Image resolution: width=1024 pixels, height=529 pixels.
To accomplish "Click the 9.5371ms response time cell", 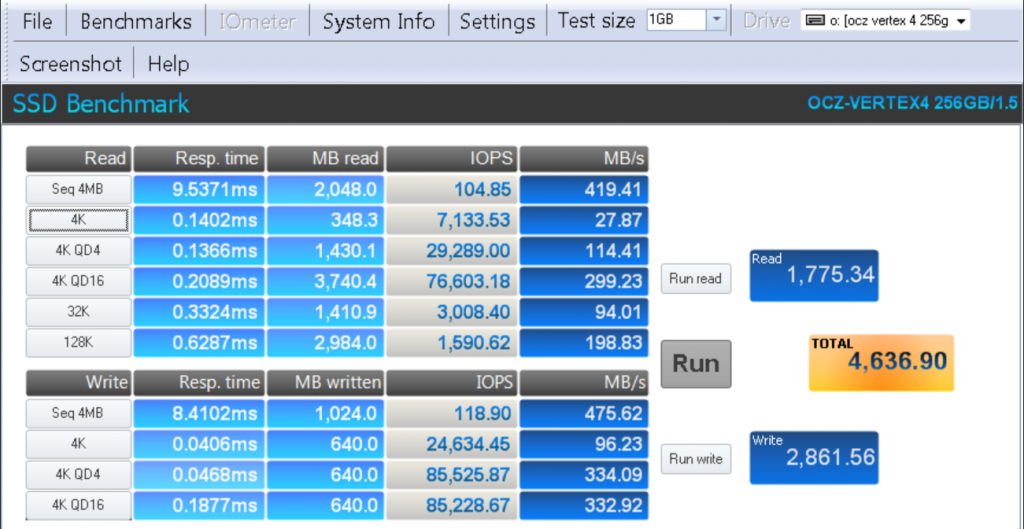I will tap(199, 190).
